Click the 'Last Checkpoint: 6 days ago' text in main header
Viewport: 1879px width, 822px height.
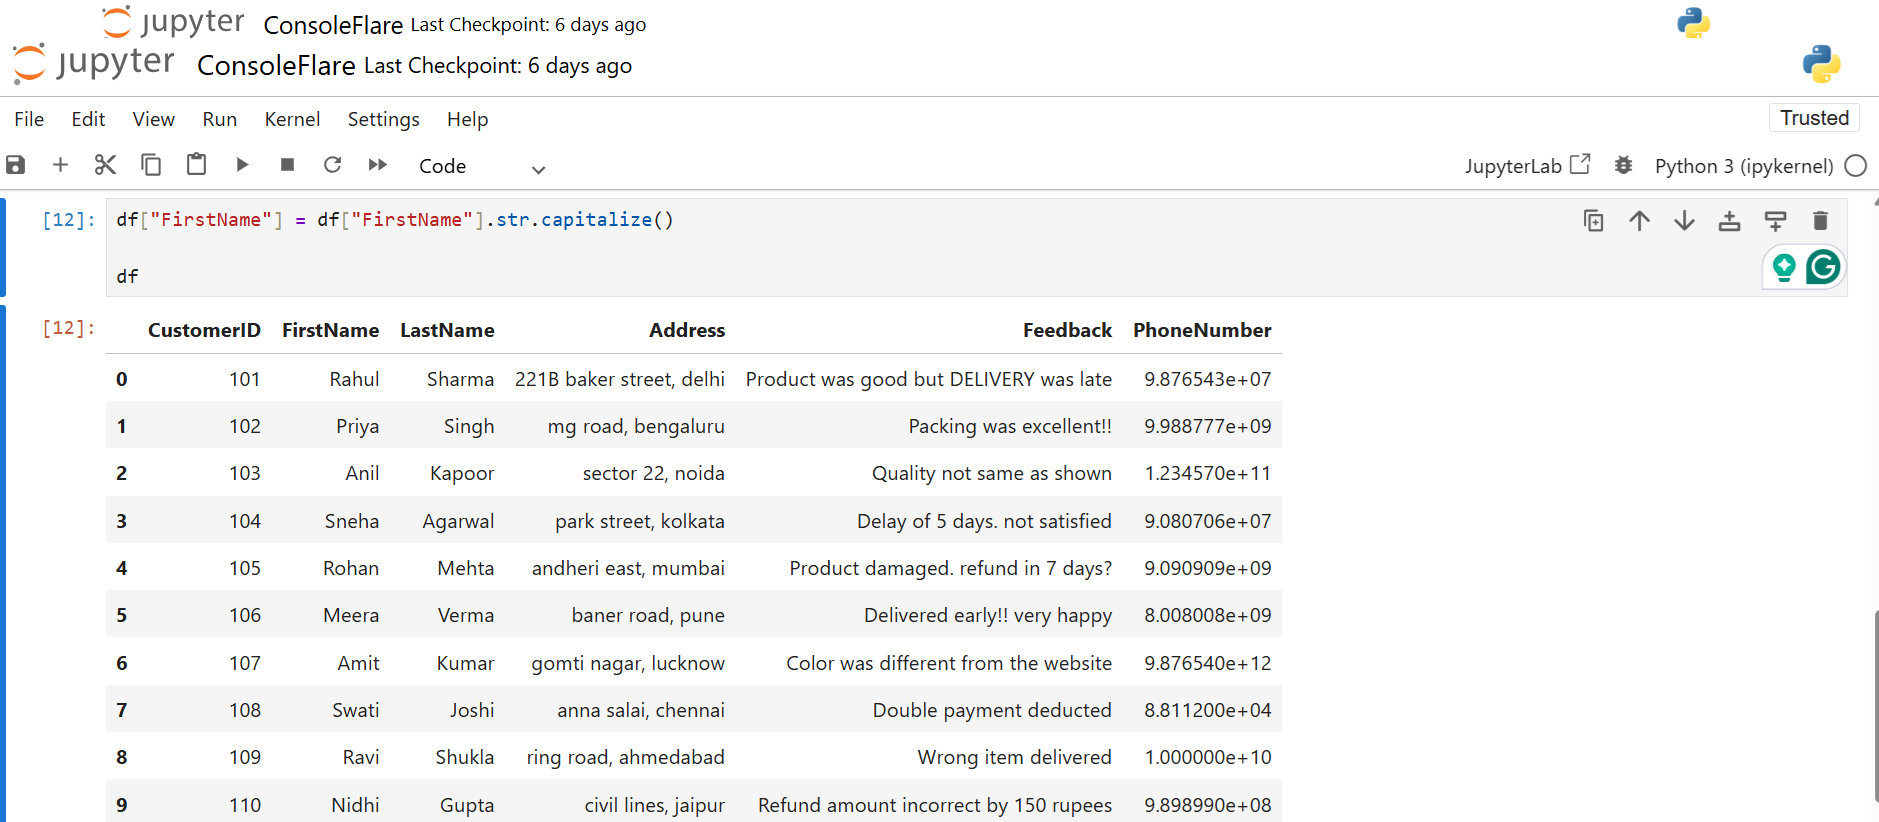pos(498,66)
